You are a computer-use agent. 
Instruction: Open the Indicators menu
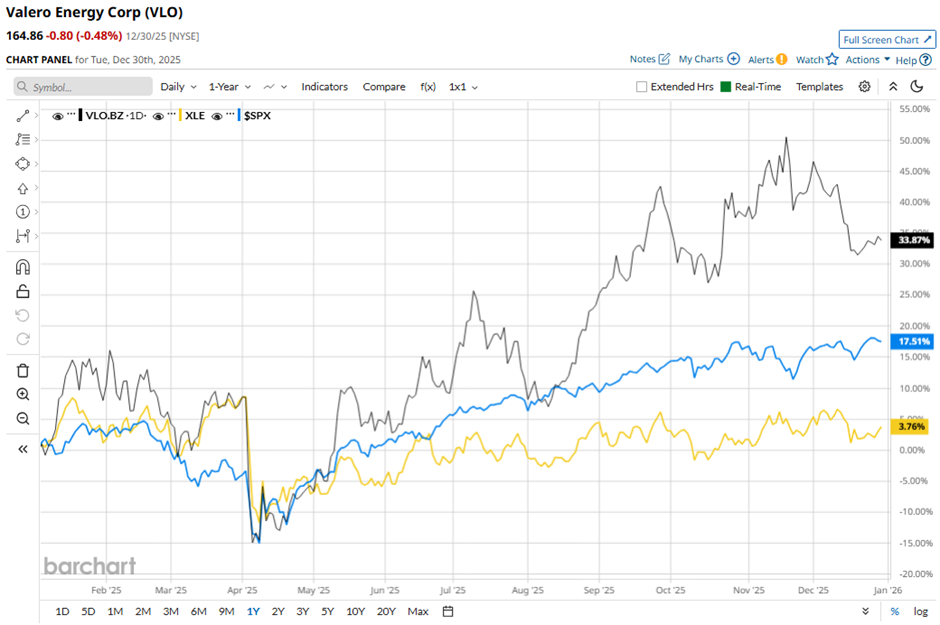click(x=324, y=87)
